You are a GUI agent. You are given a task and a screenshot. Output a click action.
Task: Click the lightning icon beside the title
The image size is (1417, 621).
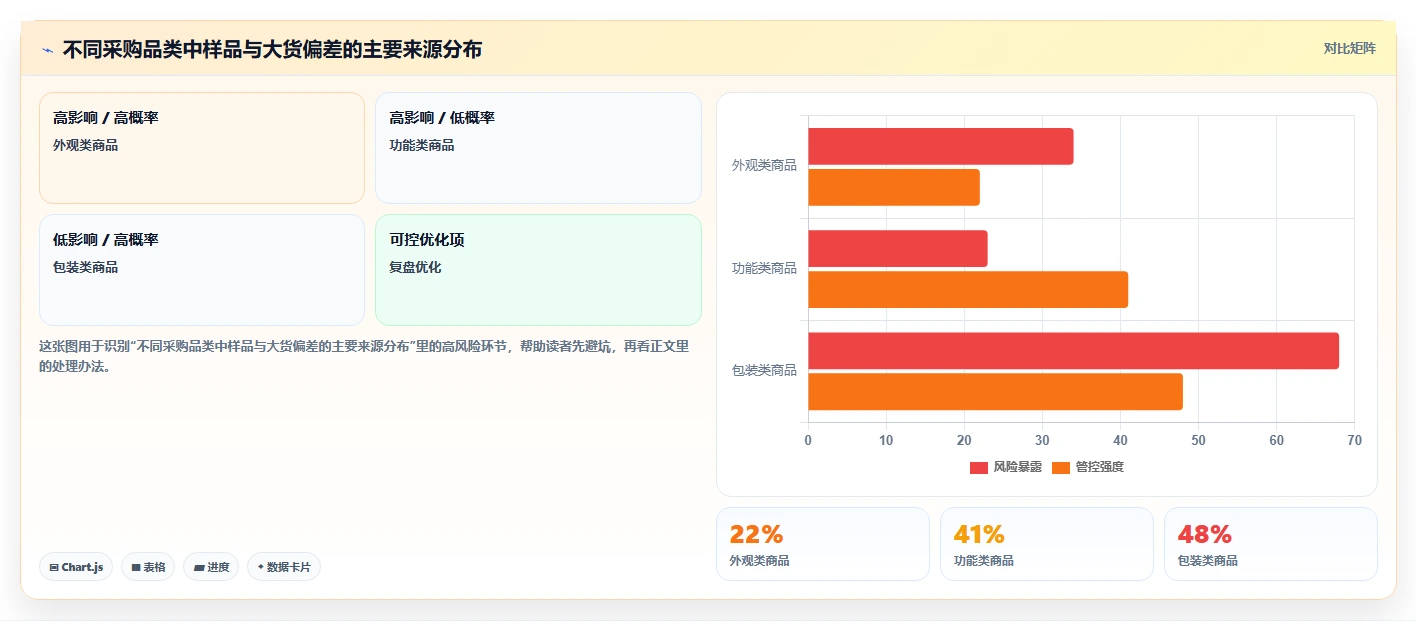pos(47,50)
